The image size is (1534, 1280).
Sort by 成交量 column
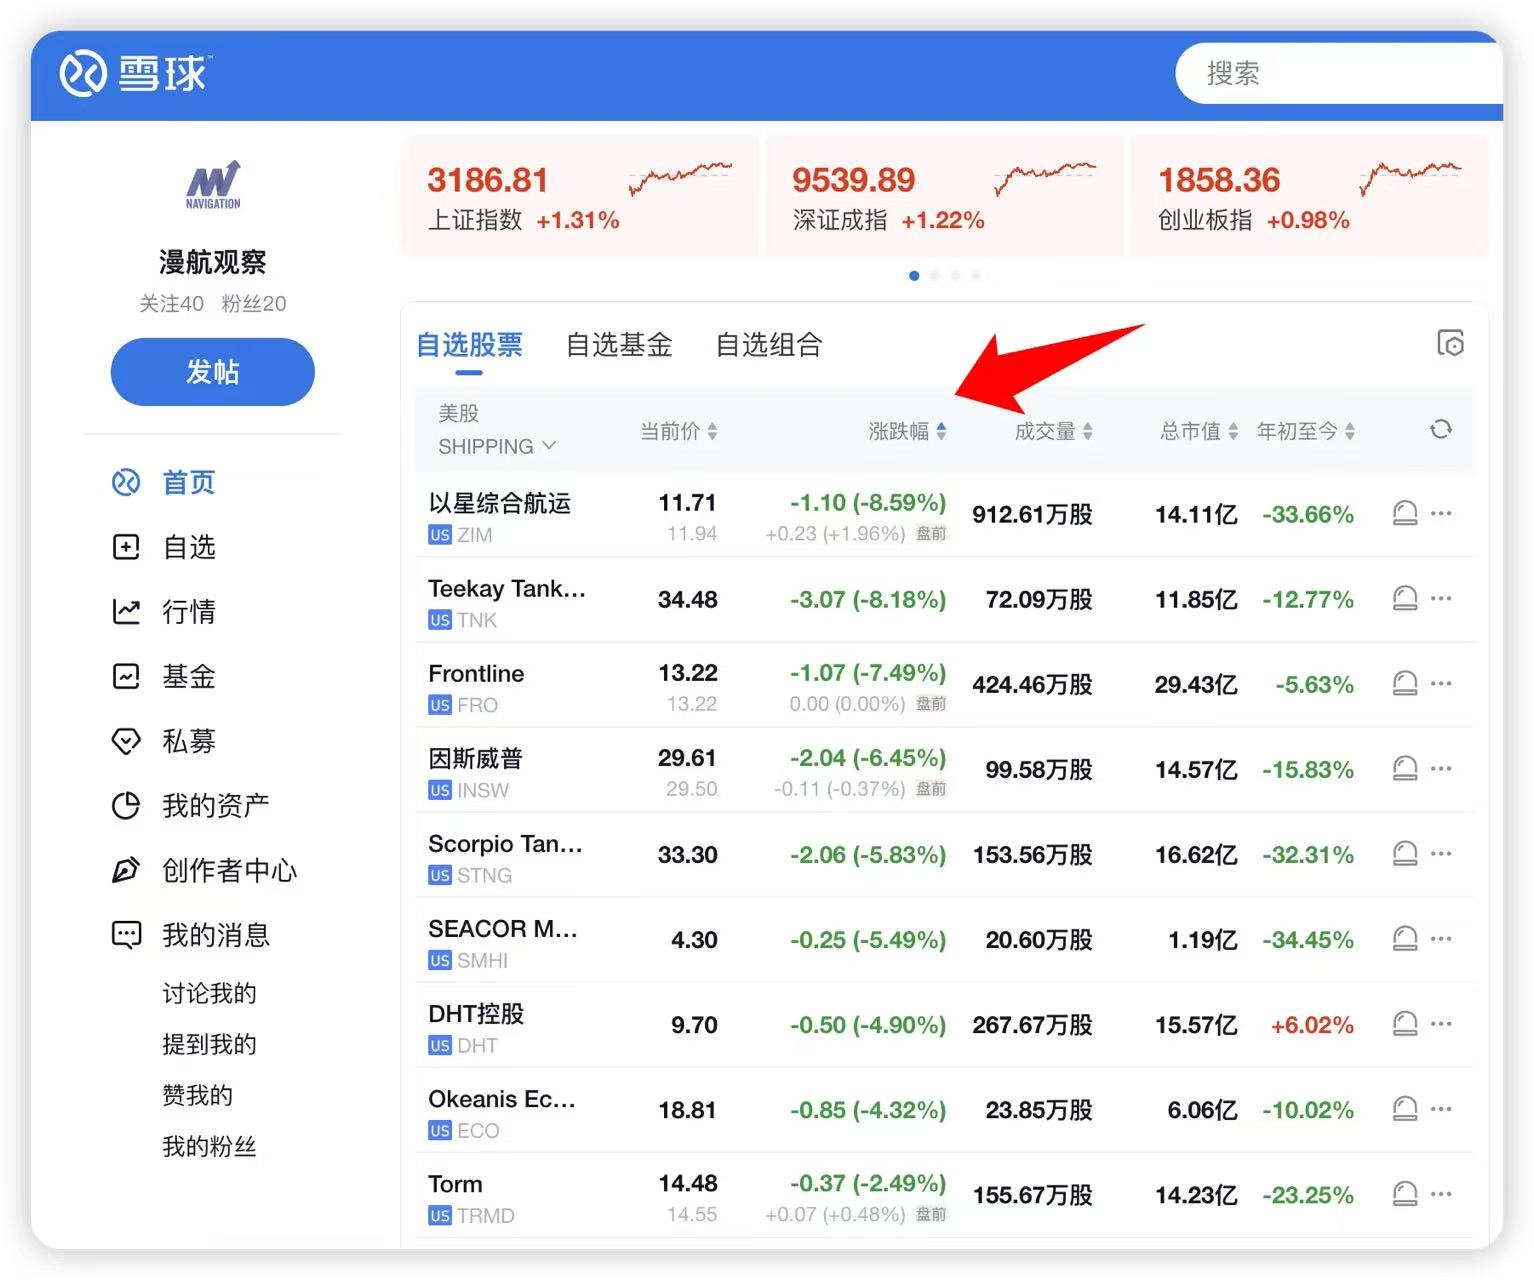tap(1053, 431)
